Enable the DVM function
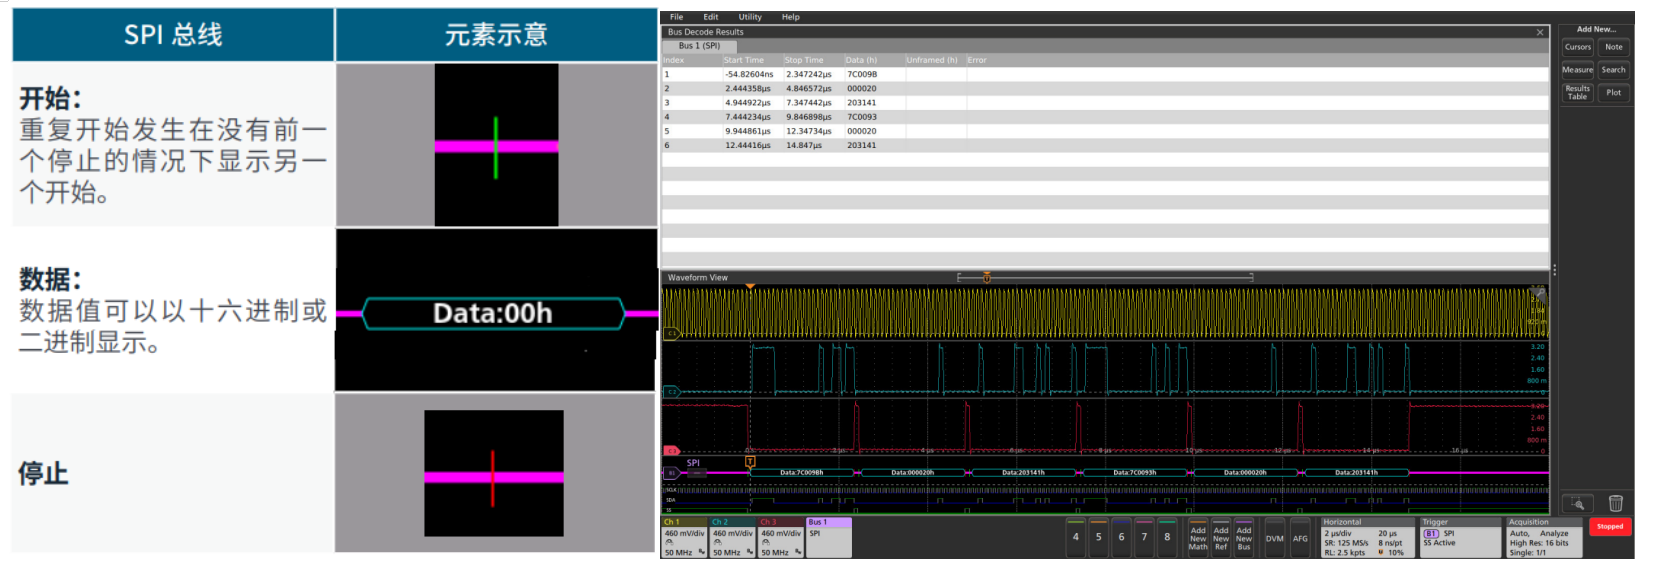 1274,538
